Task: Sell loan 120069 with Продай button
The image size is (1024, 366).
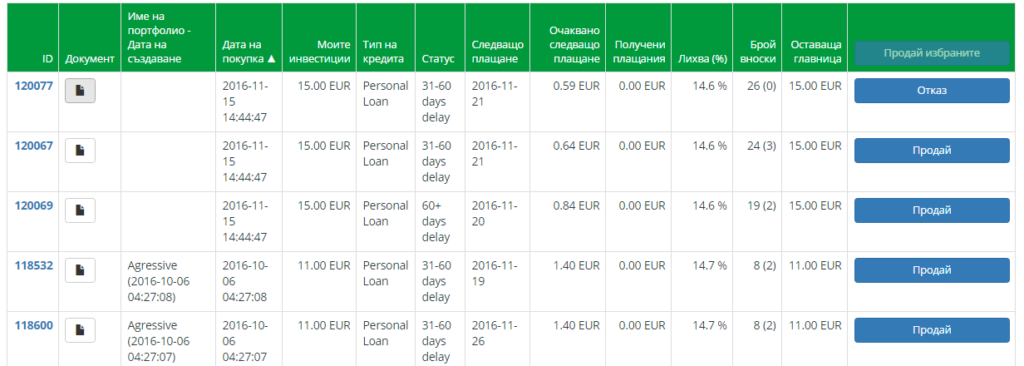Action: coord(932,210)
